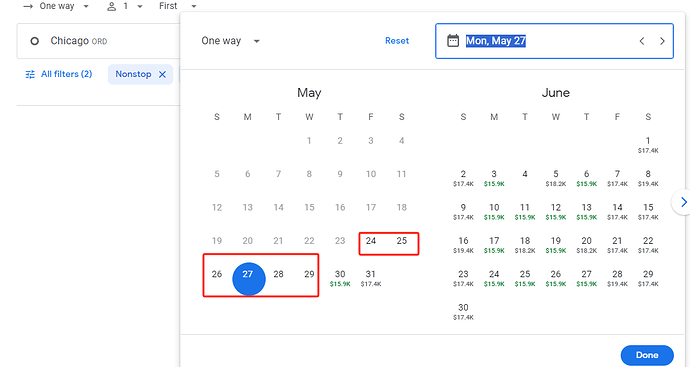Click the Mon, May 27 date field
This screenshot has width=690, height=367.
point(554,41)
